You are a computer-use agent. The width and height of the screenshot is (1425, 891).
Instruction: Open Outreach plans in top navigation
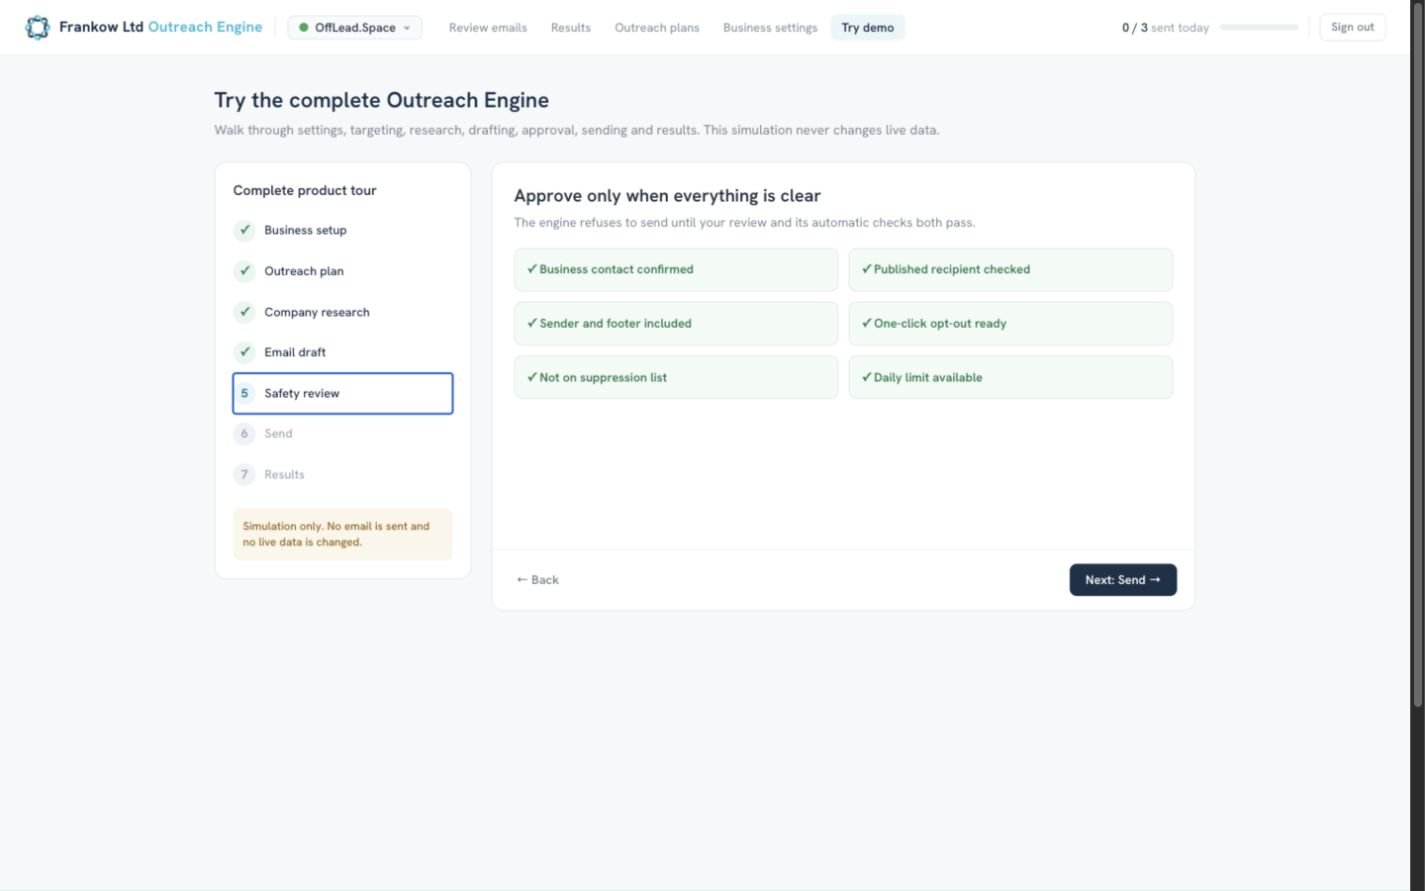[657, 27]
